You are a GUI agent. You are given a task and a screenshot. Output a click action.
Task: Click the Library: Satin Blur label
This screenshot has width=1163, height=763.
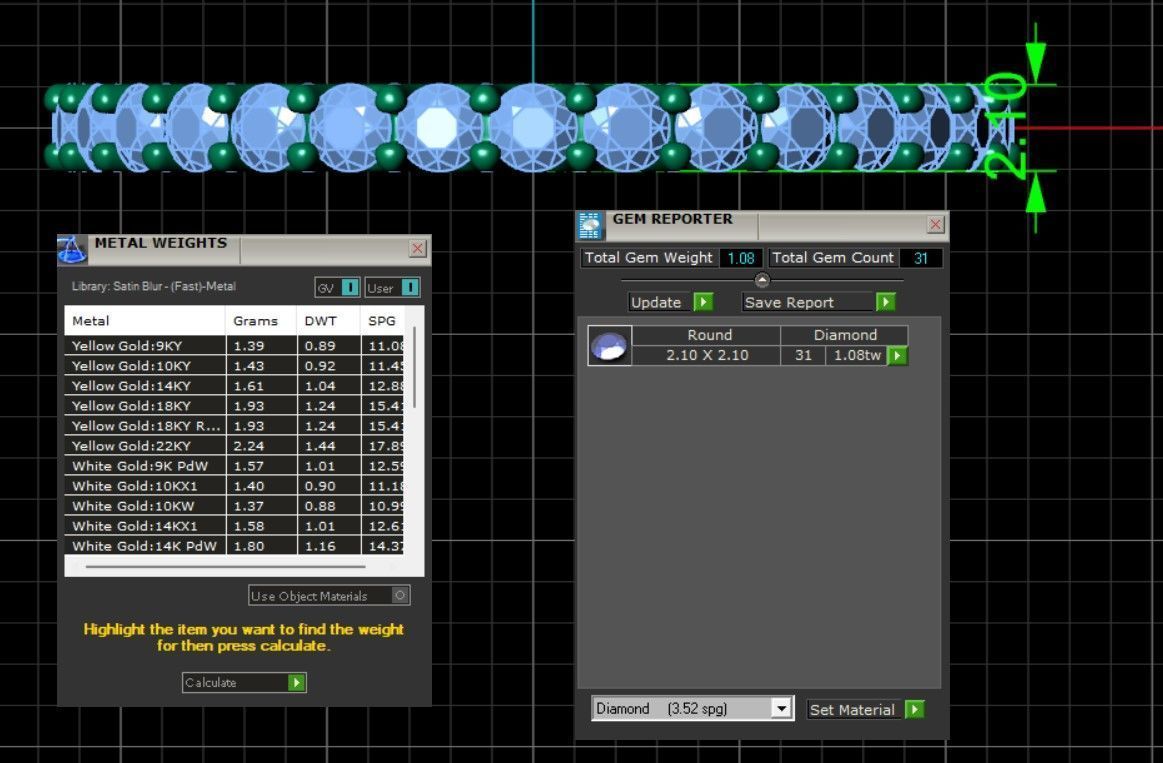point(154,286)
